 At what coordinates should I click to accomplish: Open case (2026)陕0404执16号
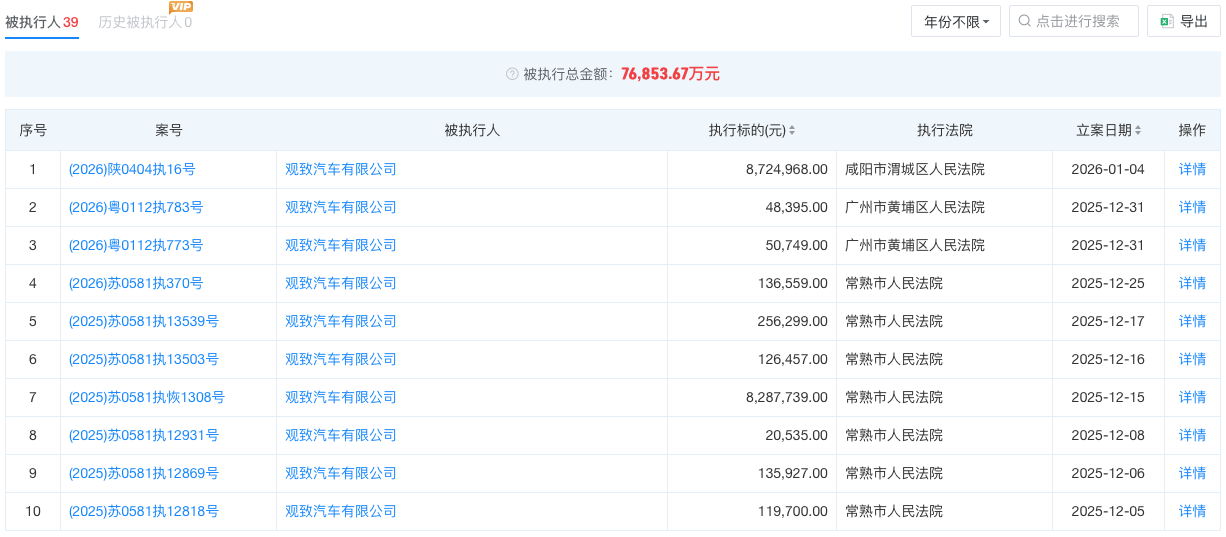[132, 170]
